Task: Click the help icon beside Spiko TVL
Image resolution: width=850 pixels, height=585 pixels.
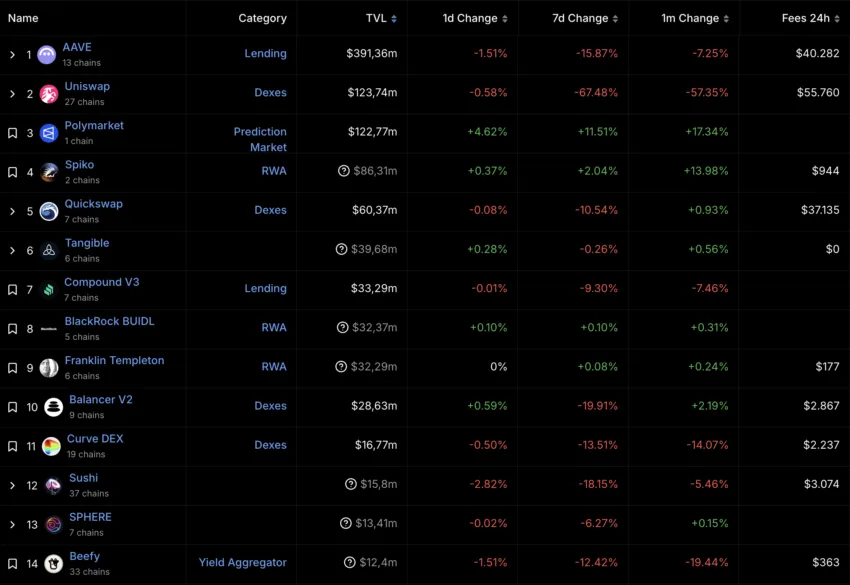Action: (x=344, y=171)
